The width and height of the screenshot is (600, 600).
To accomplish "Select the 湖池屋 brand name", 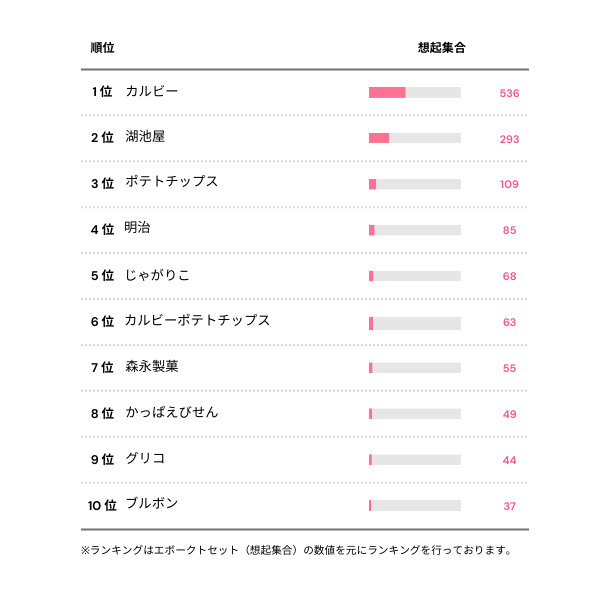I will [x=145, y=137].
